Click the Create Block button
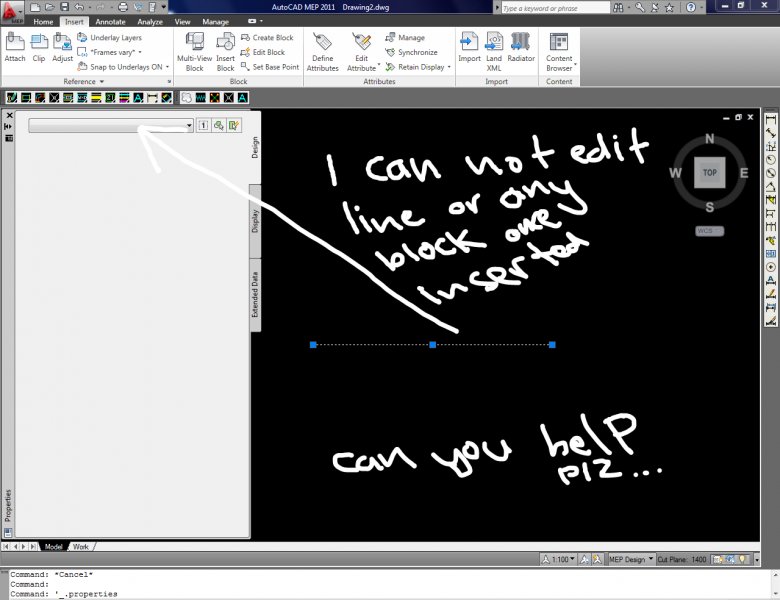 (267, 37)
